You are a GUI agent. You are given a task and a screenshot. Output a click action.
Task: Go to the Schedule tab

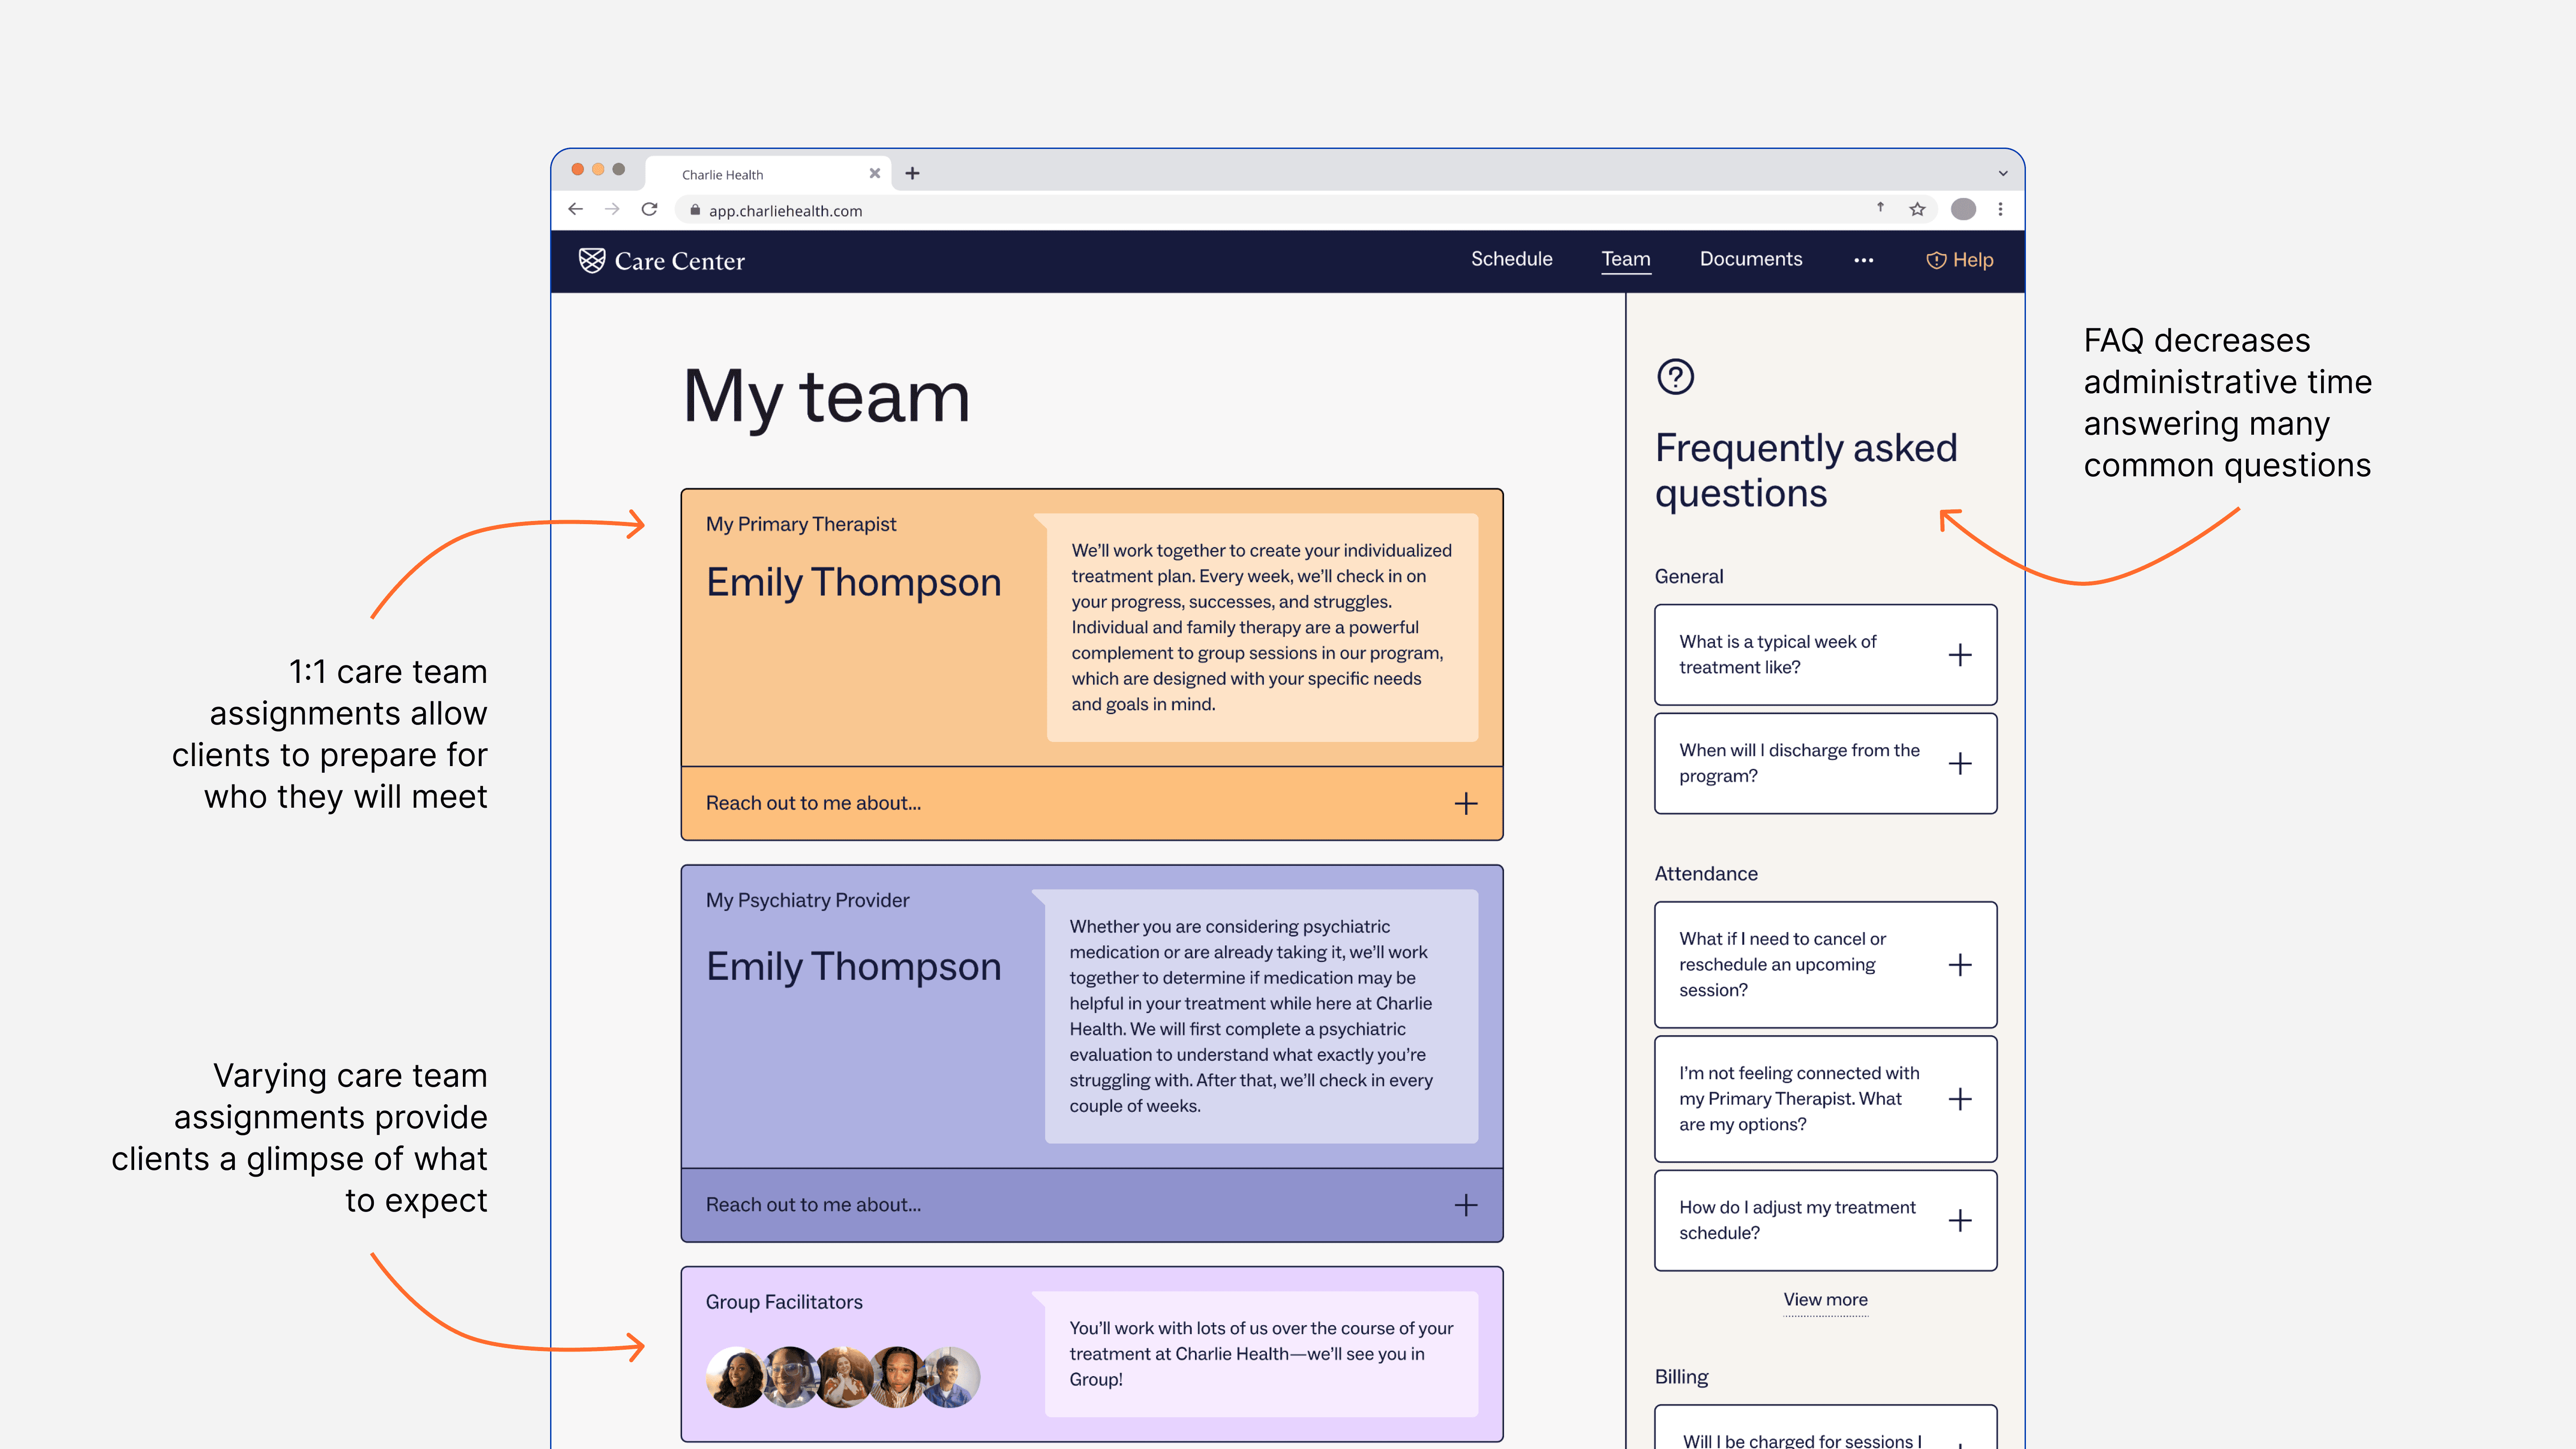point(1511,259)
